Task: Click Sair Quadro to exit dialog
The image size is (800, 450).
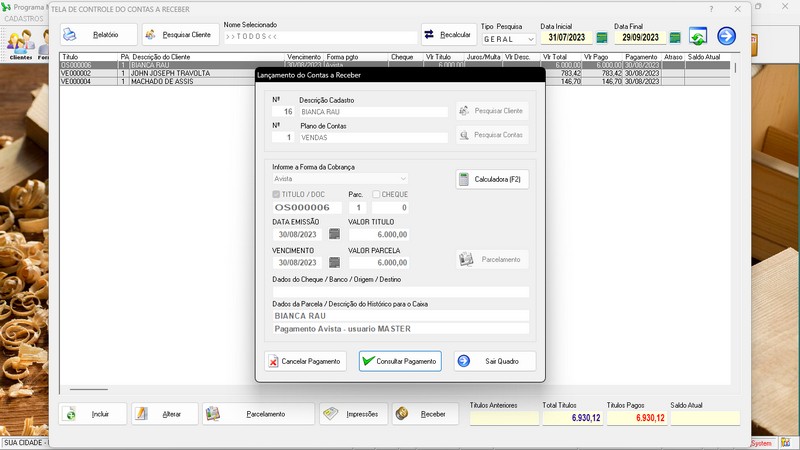Action: tap(494, 361)
